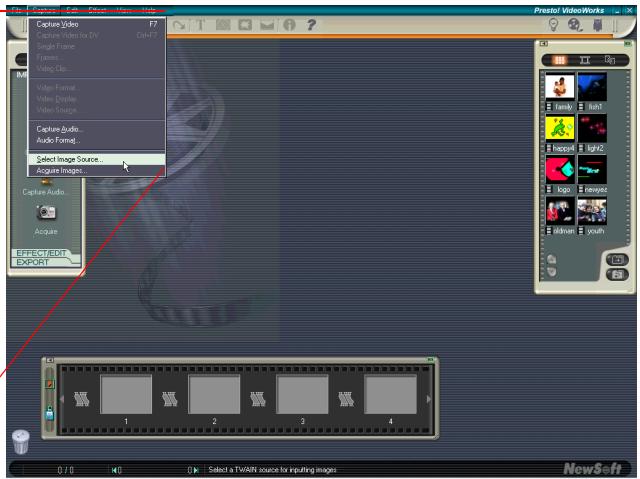640x479 pixels.
Task: Click the third library view mode icon
Action: pos(610,60)
